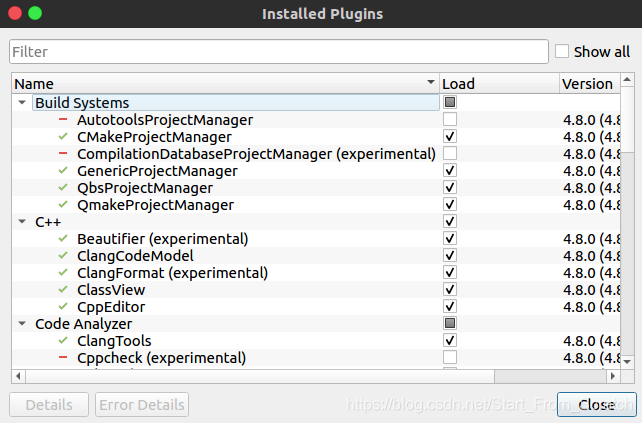The image size is (642, 423).
Task: Click the green check icon beside ClangTools
Action: [x=63, y=340]
